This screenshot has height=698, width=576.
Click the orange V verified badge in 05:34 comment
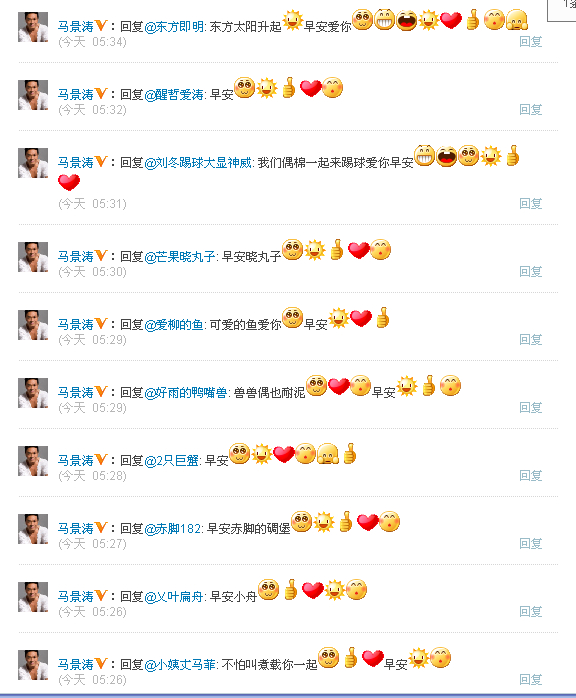pyautogui.click(x=101, y=25)
